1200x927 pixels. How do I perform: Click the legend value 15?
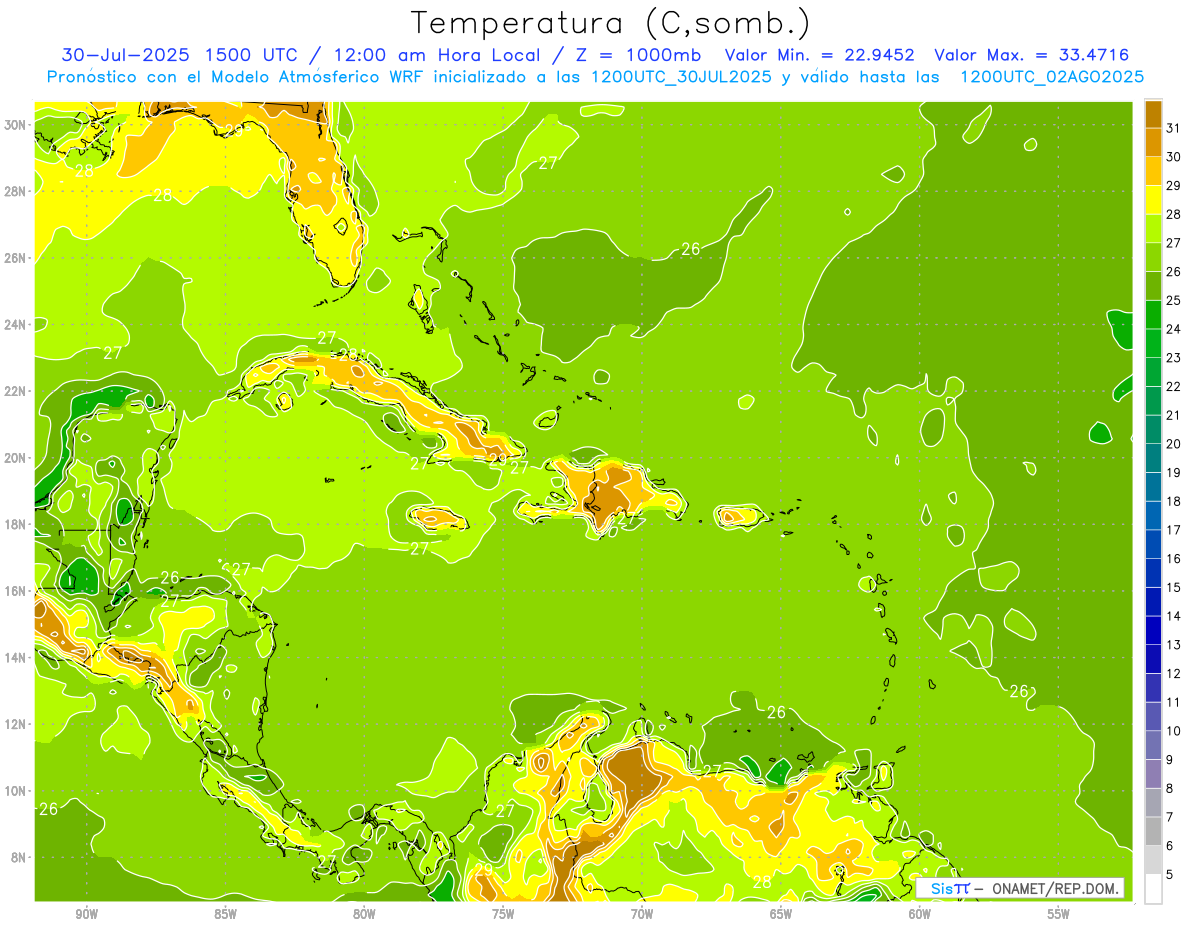coord(1173,588)
